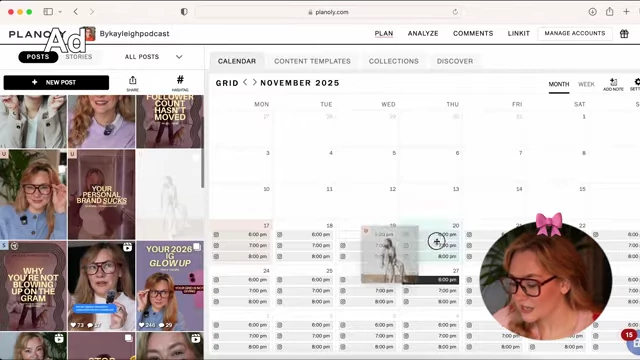The image size is (640, 360).
Task: Open the gift icon in header
Action: (624, 33)
